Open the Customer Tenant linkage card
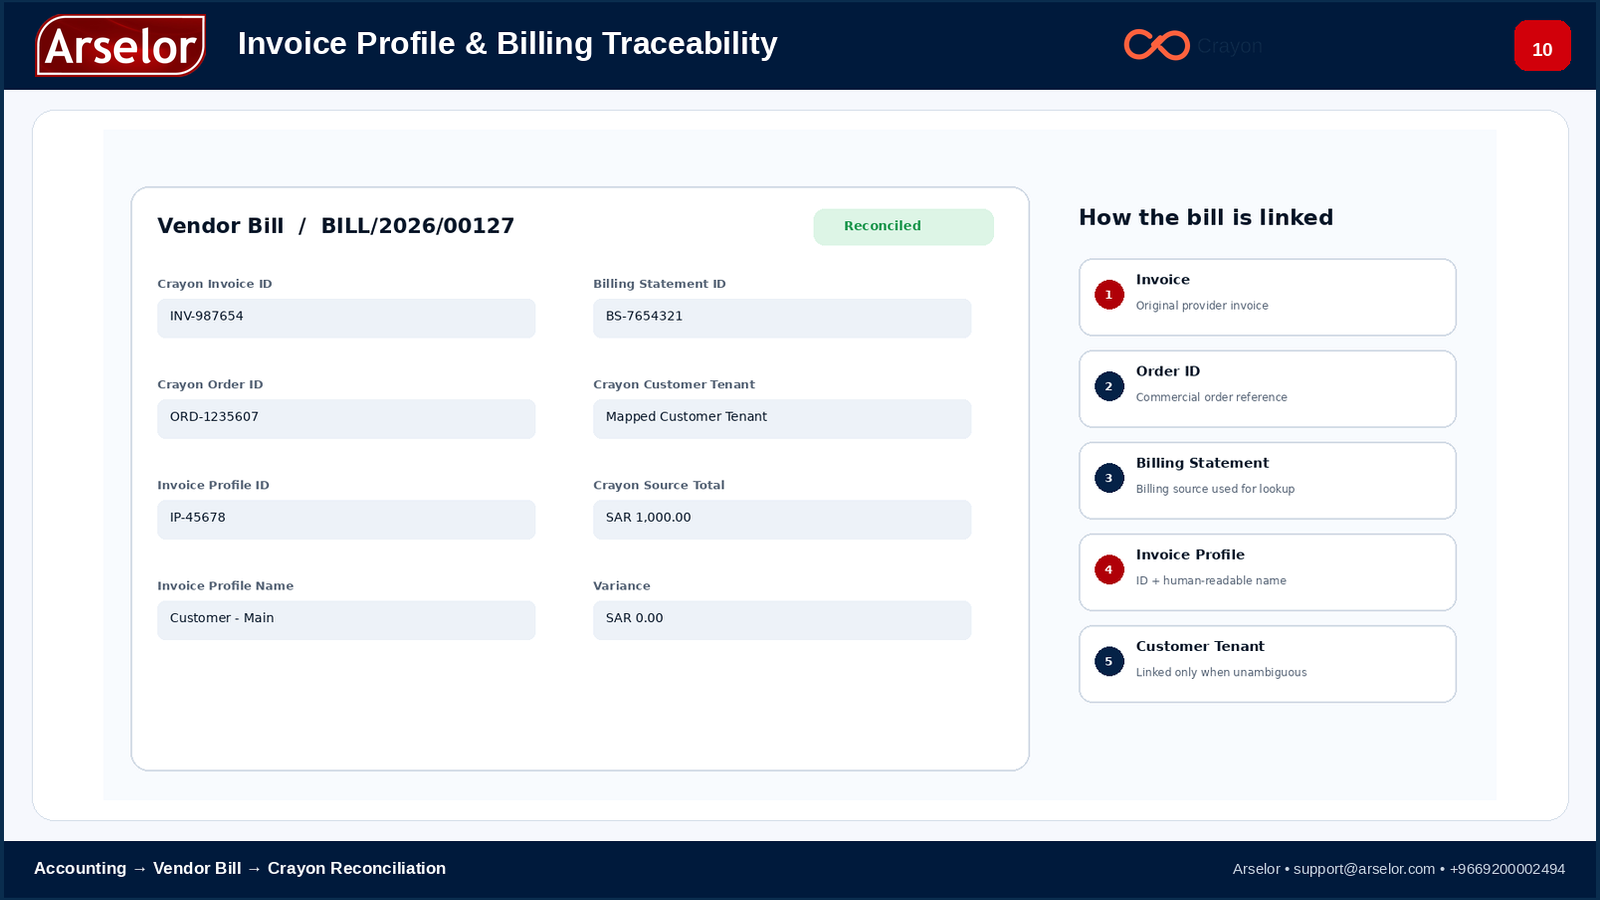Viewport: 1600px width, 900px height. (x=1267, y=664)
